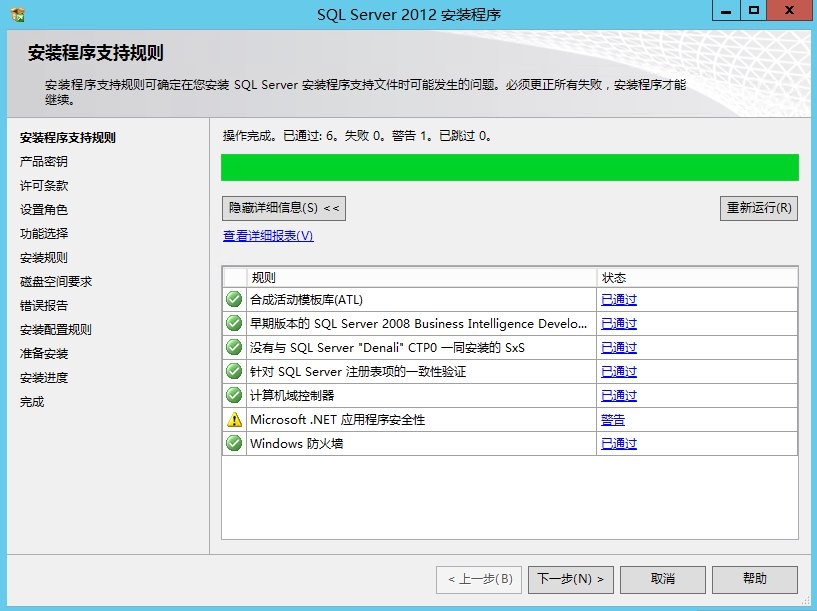Select 产品密钥 step in the sidebar
This screenshot has height=611, width=817.
click(44, 161)
